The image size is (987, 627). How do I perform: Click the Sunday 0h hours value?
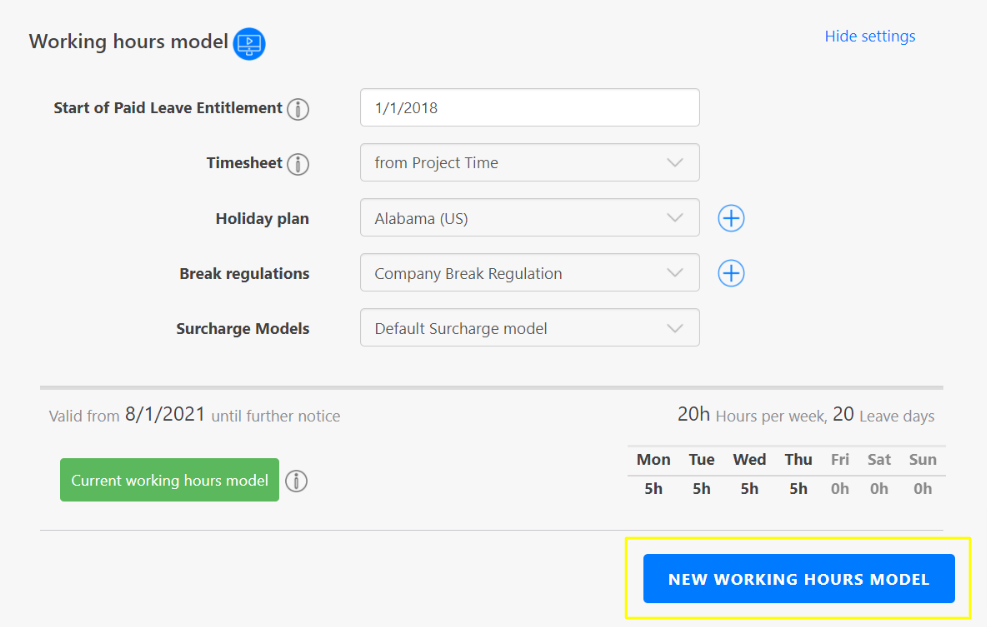(x=922, y=489)
